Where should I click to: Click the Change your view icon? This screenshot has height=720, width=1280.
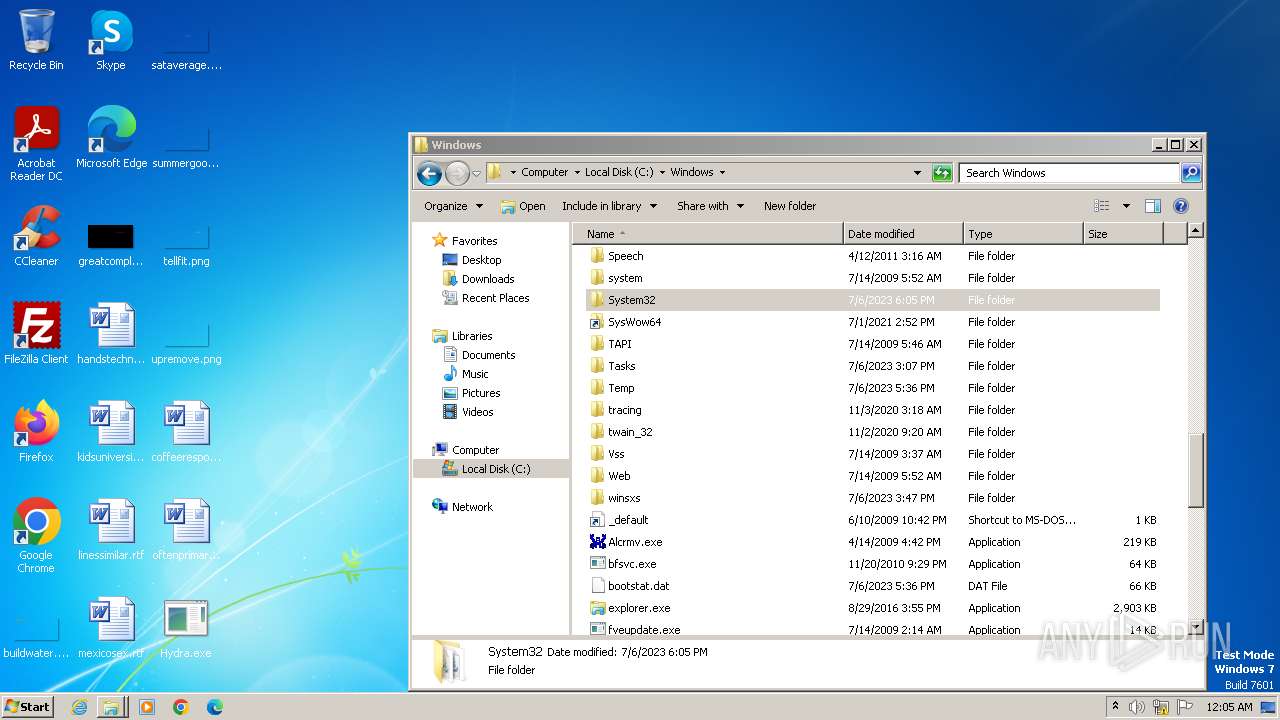tap(1102, 206)
